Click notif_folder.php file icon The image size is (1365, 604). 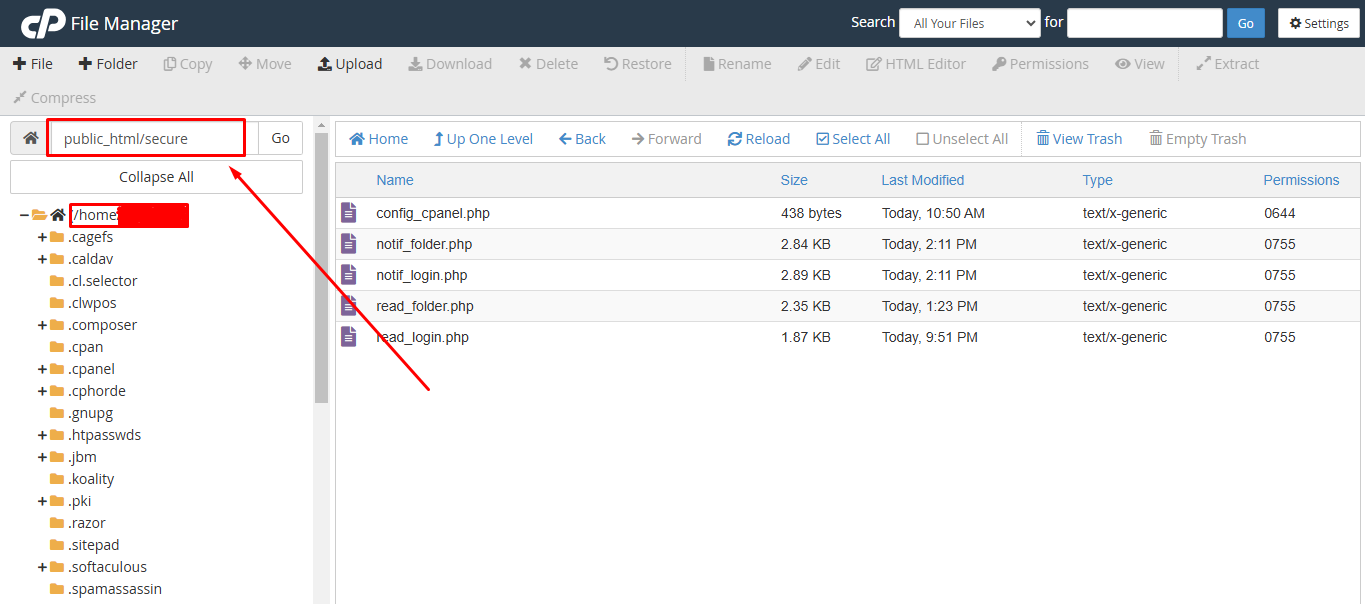click(x=348, y=244)
